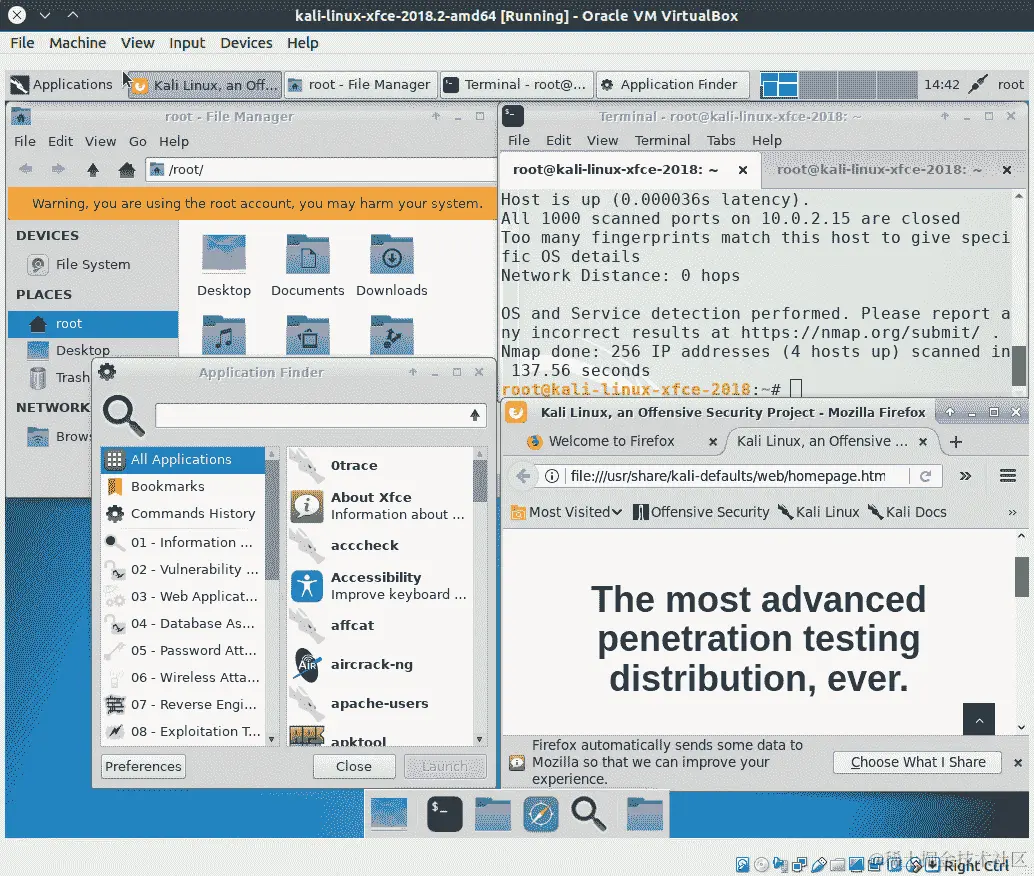
Task: Select All Applications category
Action: coord(183,460)
